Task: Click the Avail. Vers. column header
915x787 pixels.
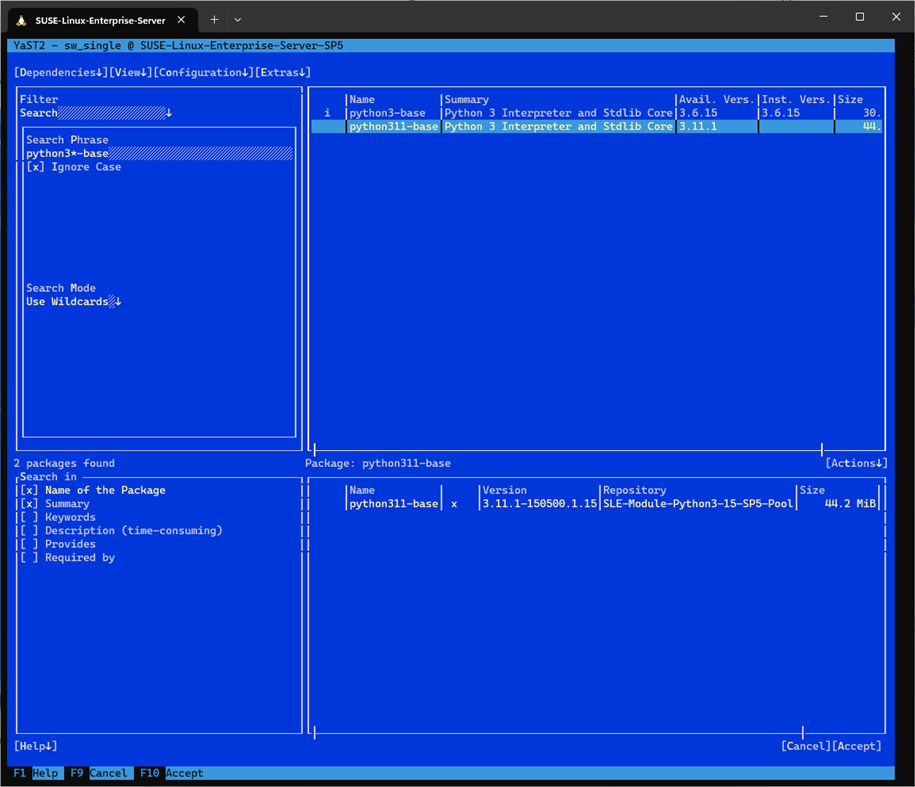Action: [x=717, y=100]
